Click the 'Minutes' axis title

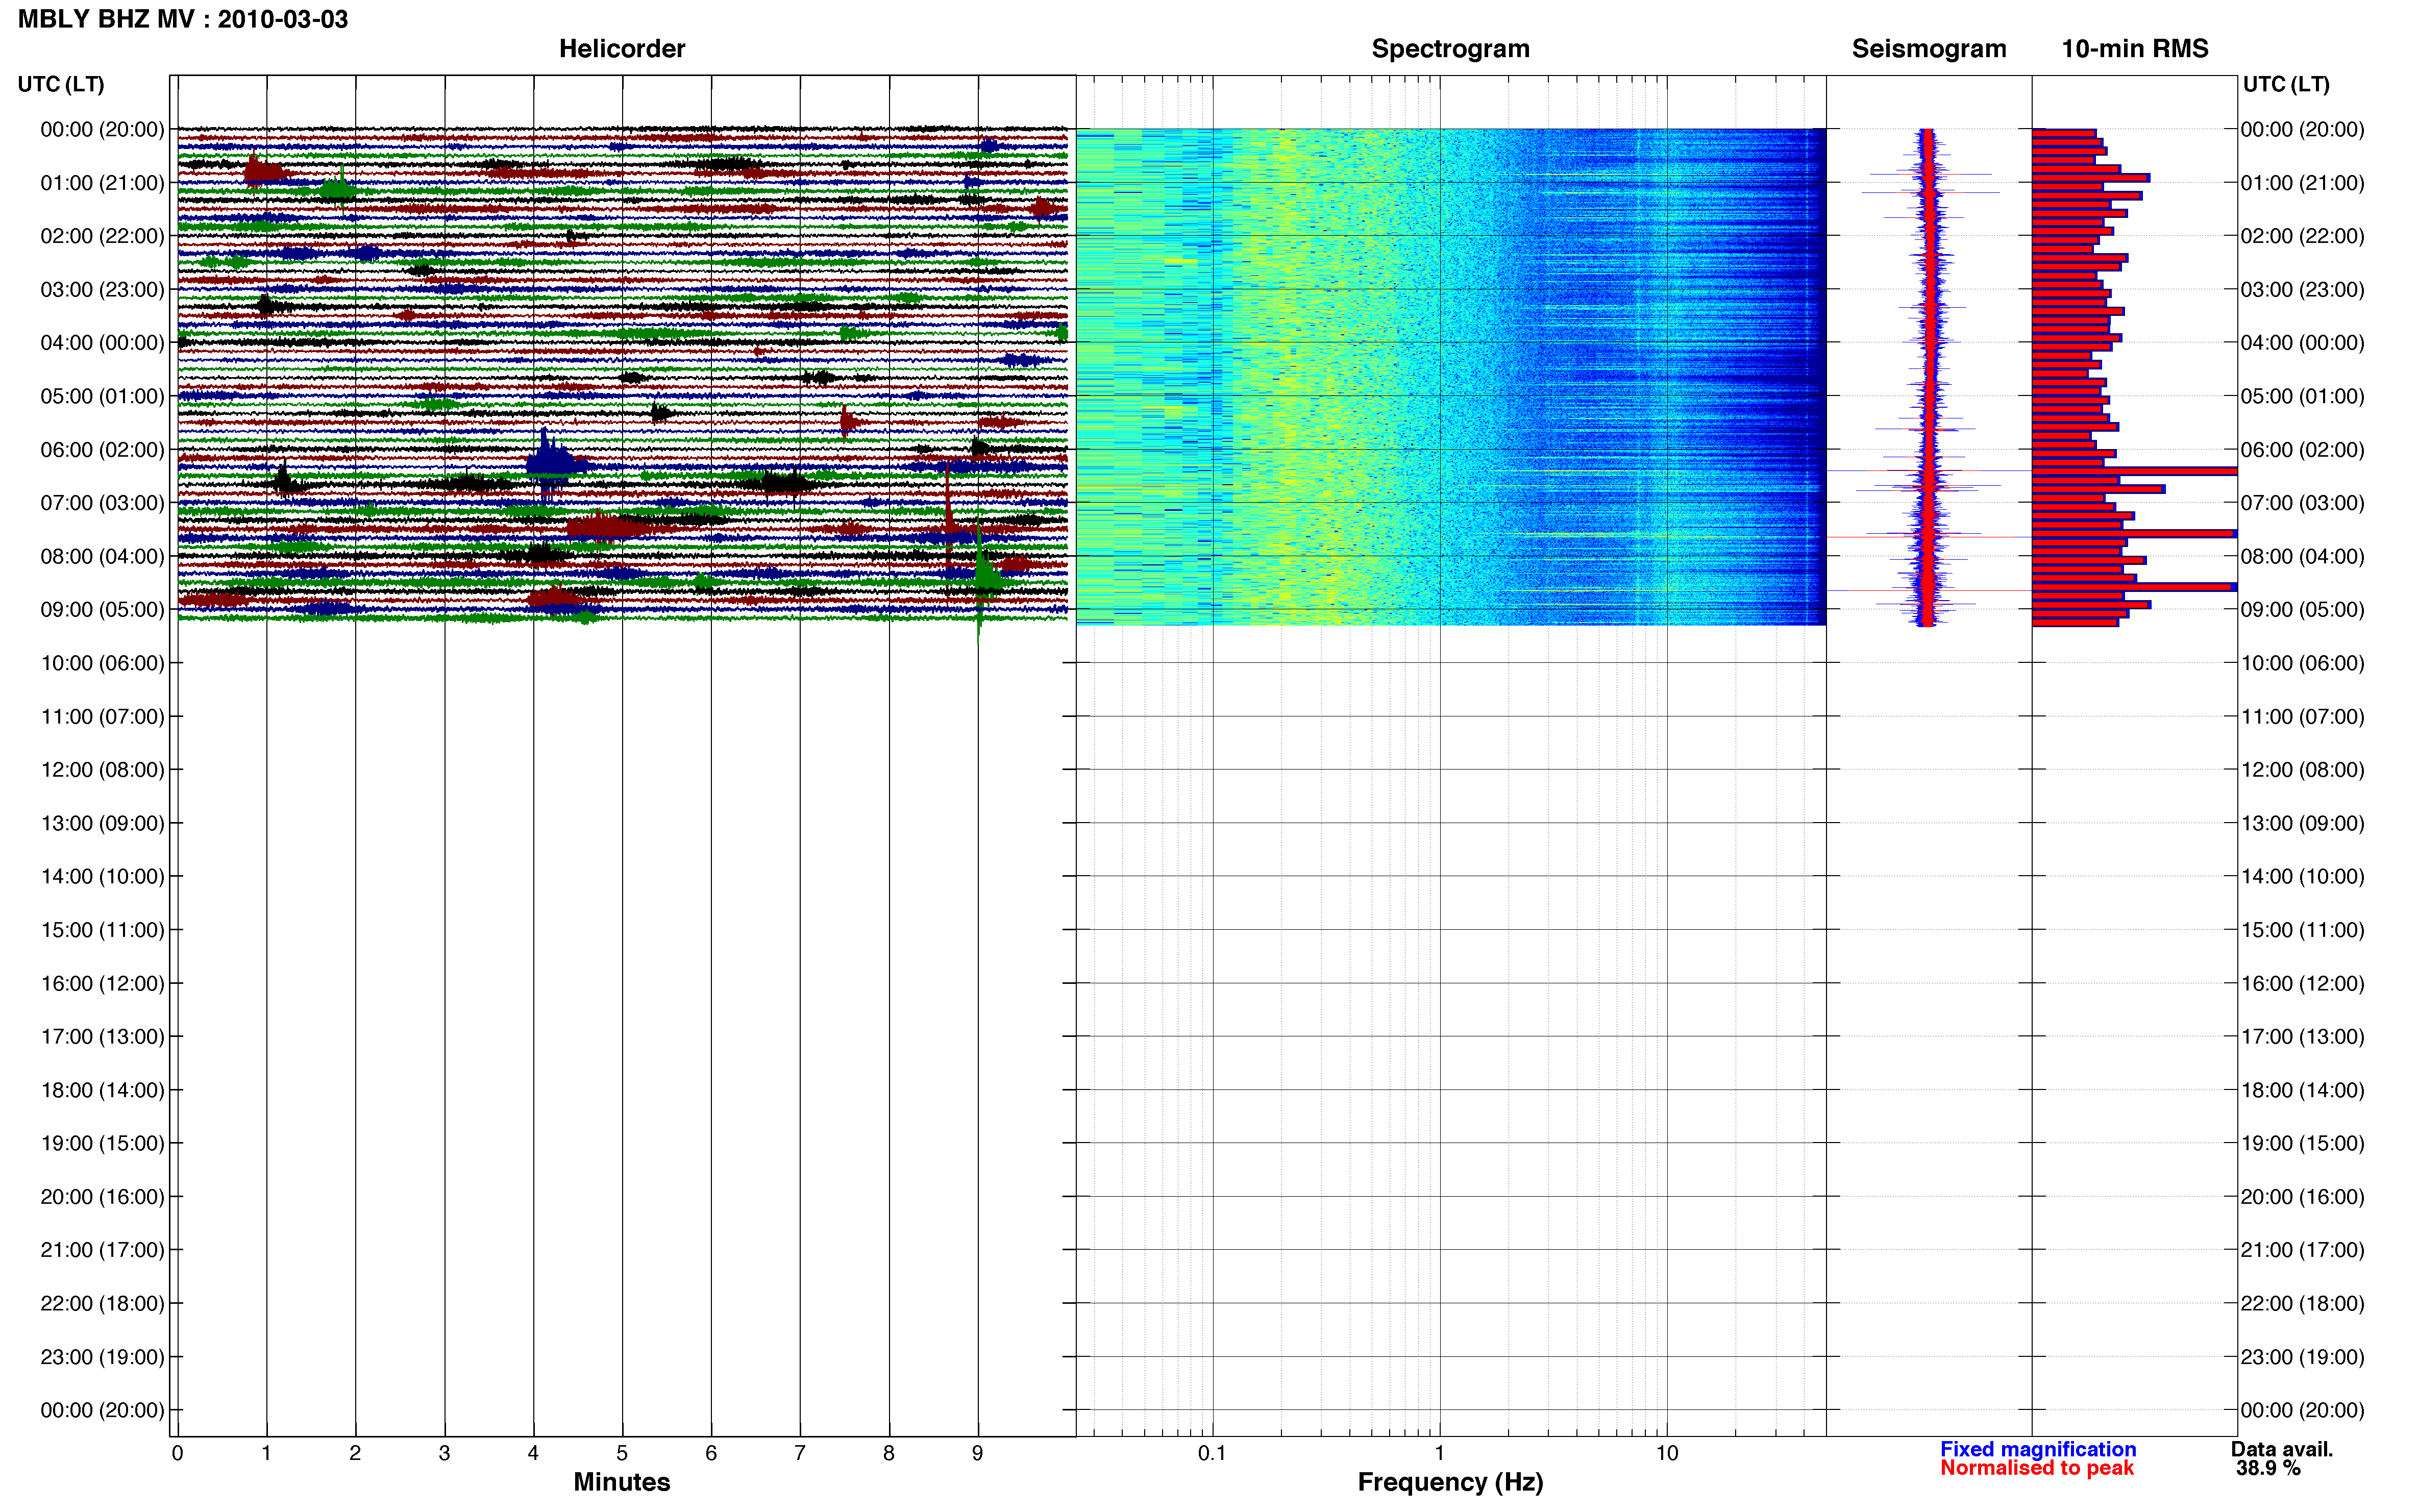point(622,1482)
